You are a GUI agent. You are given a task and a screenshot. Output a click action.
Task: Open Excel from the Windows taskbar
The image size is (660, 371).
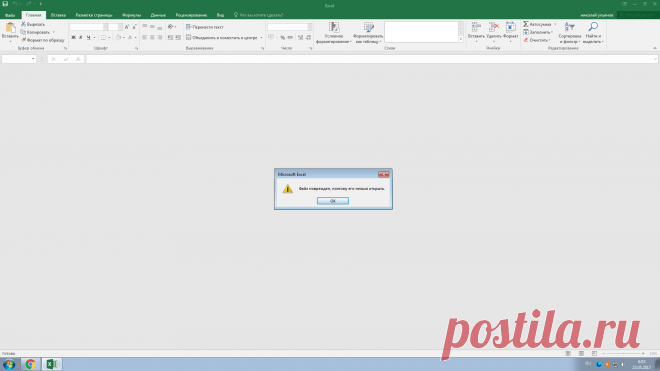[52, 364]
